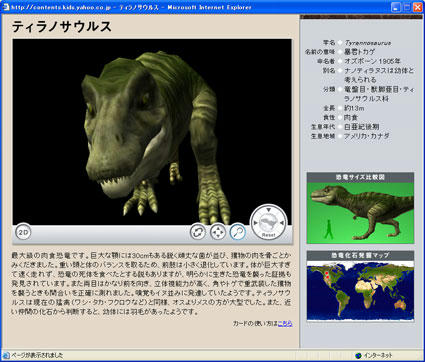Click the Internet Explorer page icon in title bar
This screenshot has width=425, height=362.
[x=6, y=7]
